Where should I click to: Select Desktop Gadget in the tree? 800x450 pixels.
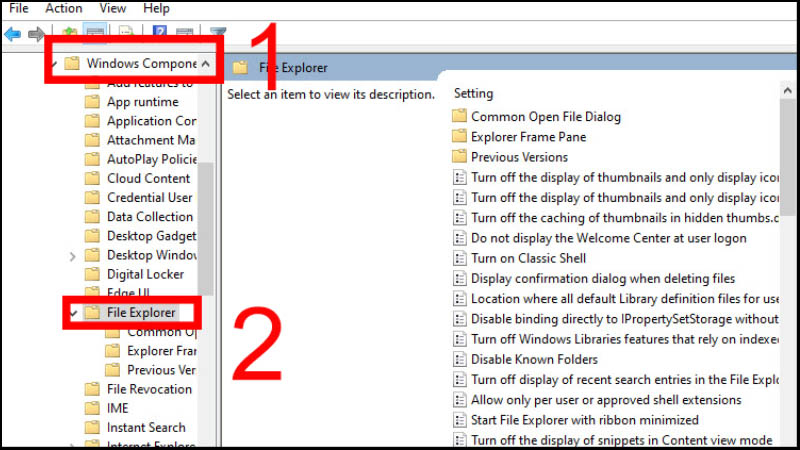pyautogui.click(x=152, y=236)
